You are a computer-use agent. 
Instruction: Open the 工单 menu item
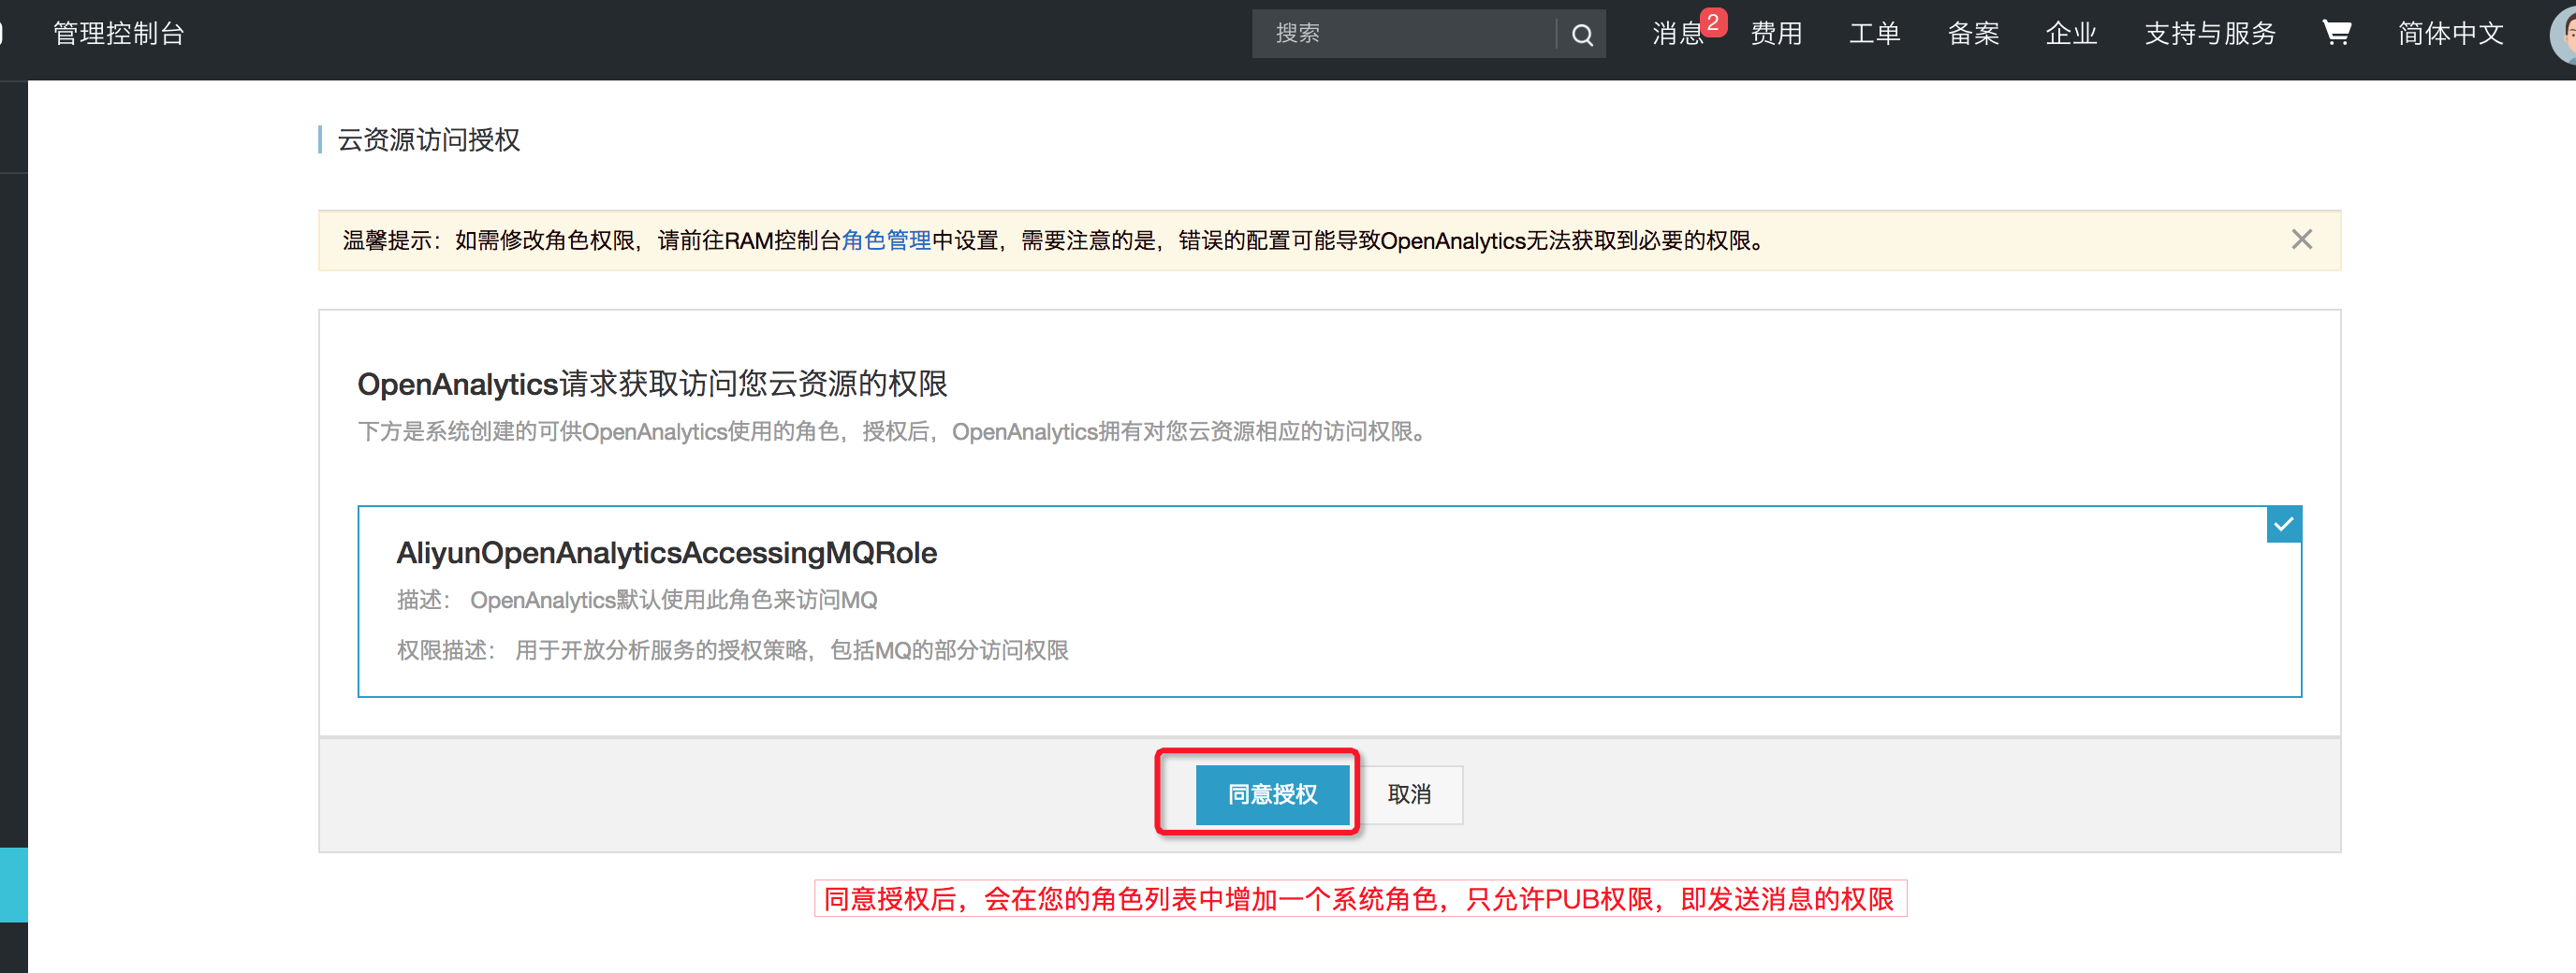tap(1874, 34)
